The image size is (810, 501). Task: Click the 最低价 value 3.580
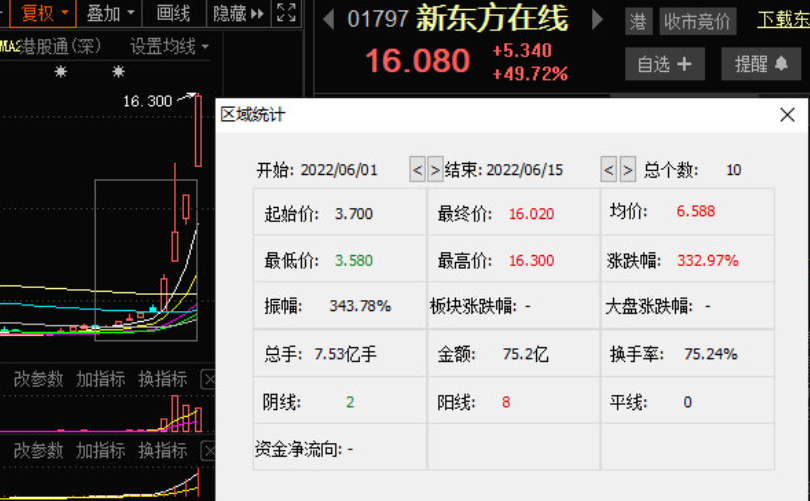point(354,260)
